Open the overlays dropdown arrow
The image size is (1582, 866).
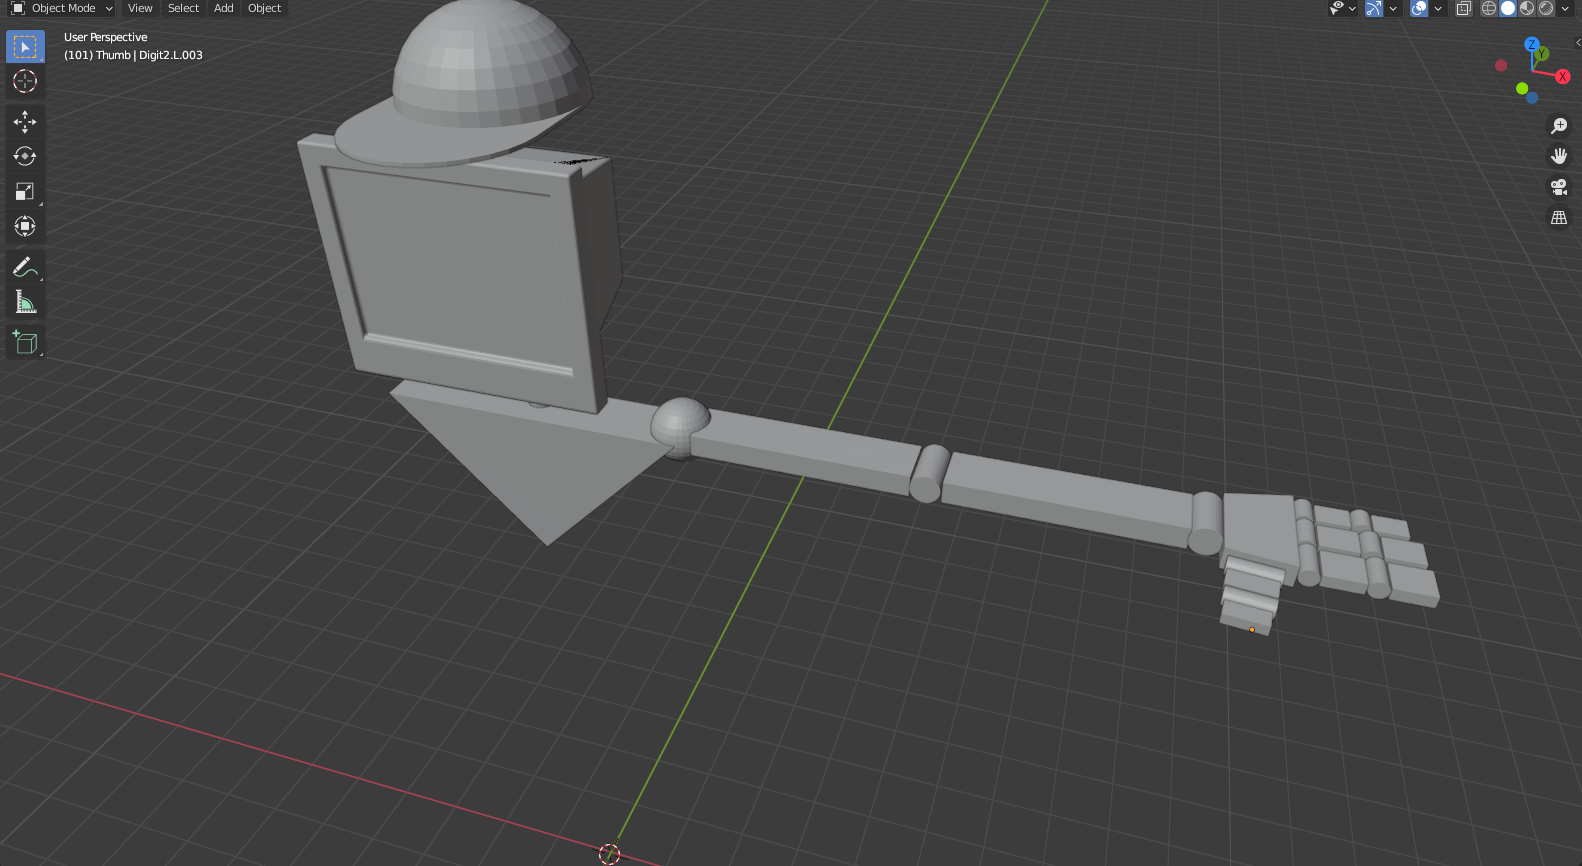pyautogui.click(x=1438, y=9)
